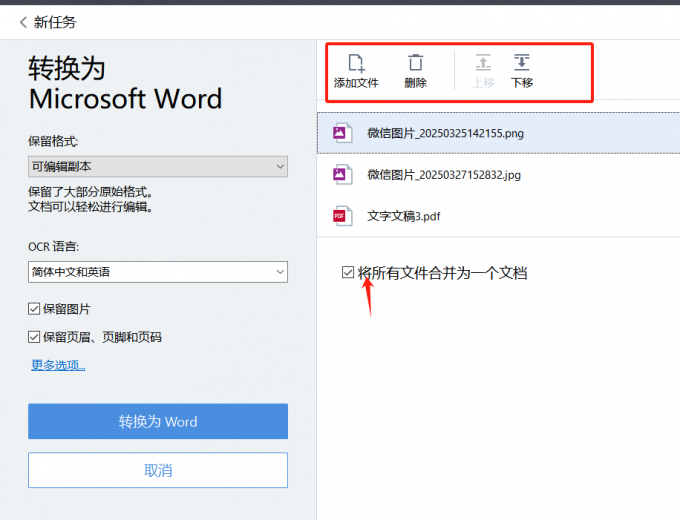
Task: Select file 文字文稿3.pdf
Action: 499,216
